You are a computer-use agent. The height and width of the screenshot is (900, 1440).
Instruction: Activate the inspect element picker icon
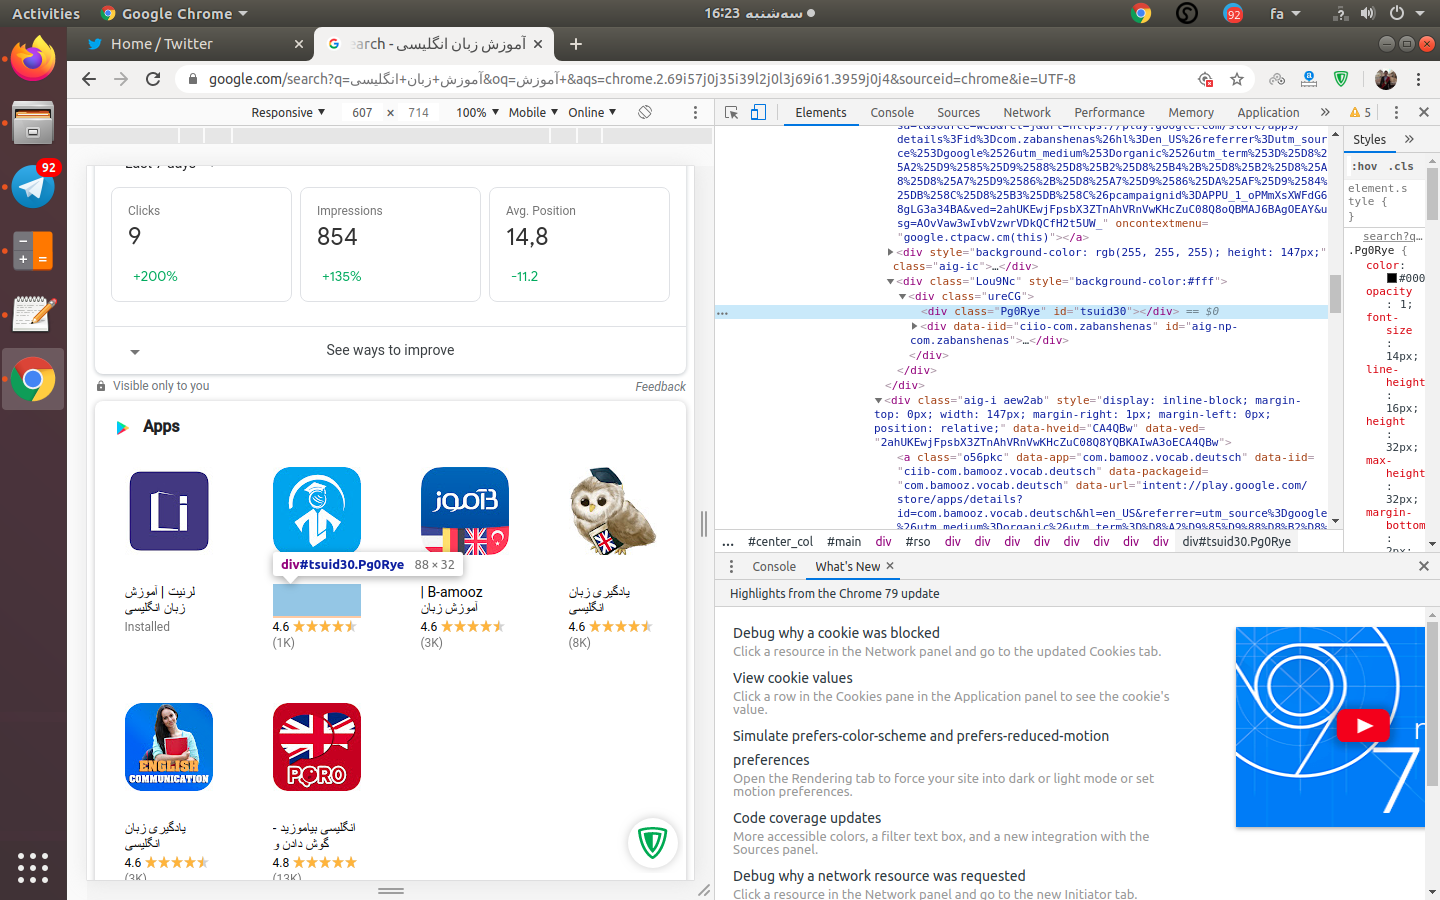[x=731, y=112]
